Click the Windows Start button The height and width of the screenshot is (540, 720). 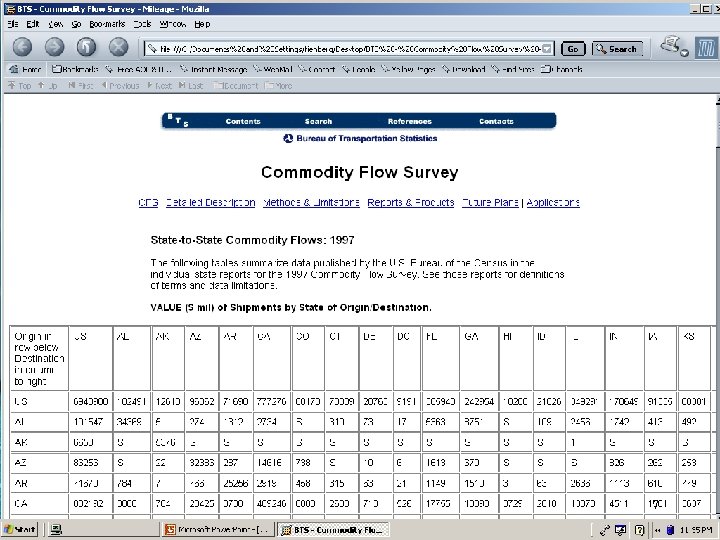[20, 530]
